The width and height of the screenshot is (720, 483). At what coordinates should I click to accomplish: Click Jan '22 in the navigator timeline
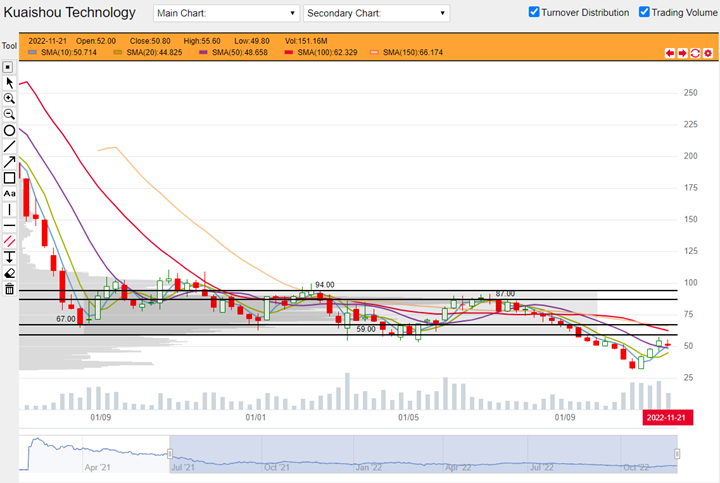(369, 467)
